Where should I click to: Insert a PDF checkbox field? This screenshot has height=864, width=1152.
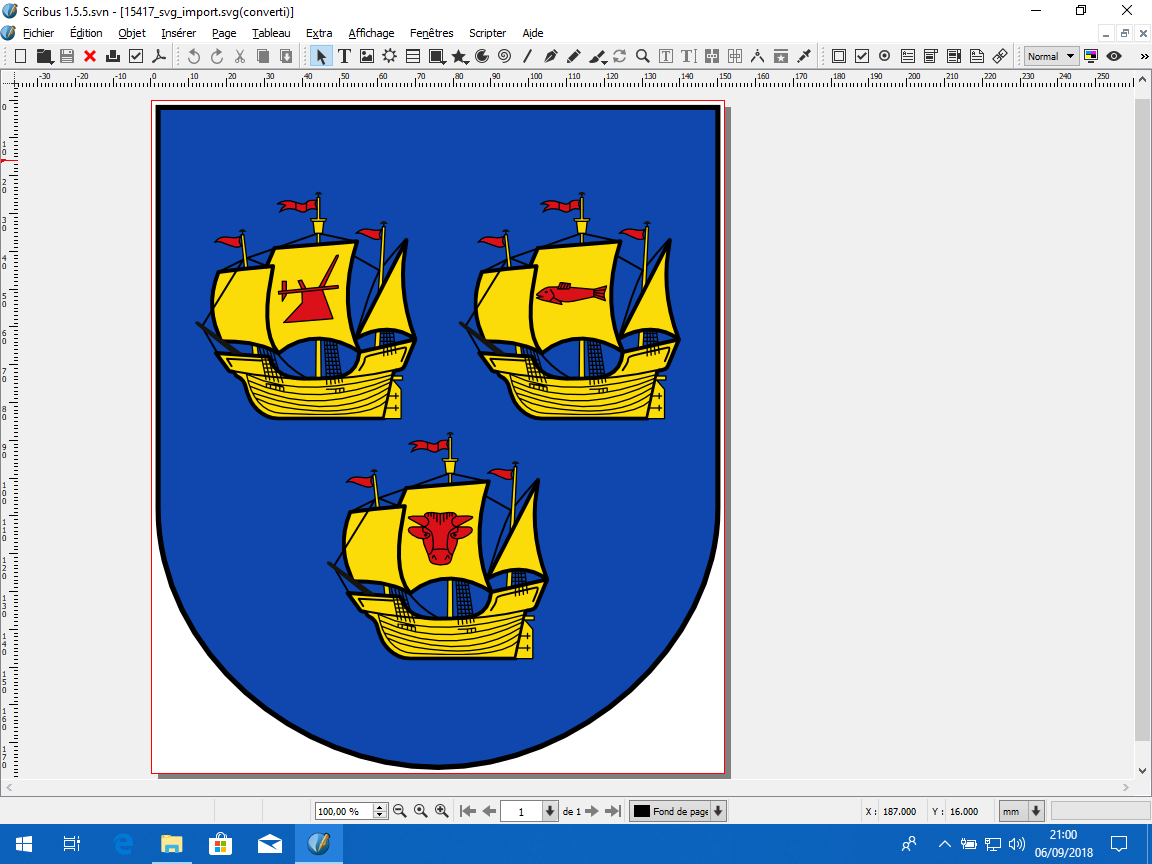click(x=861, y=56)
